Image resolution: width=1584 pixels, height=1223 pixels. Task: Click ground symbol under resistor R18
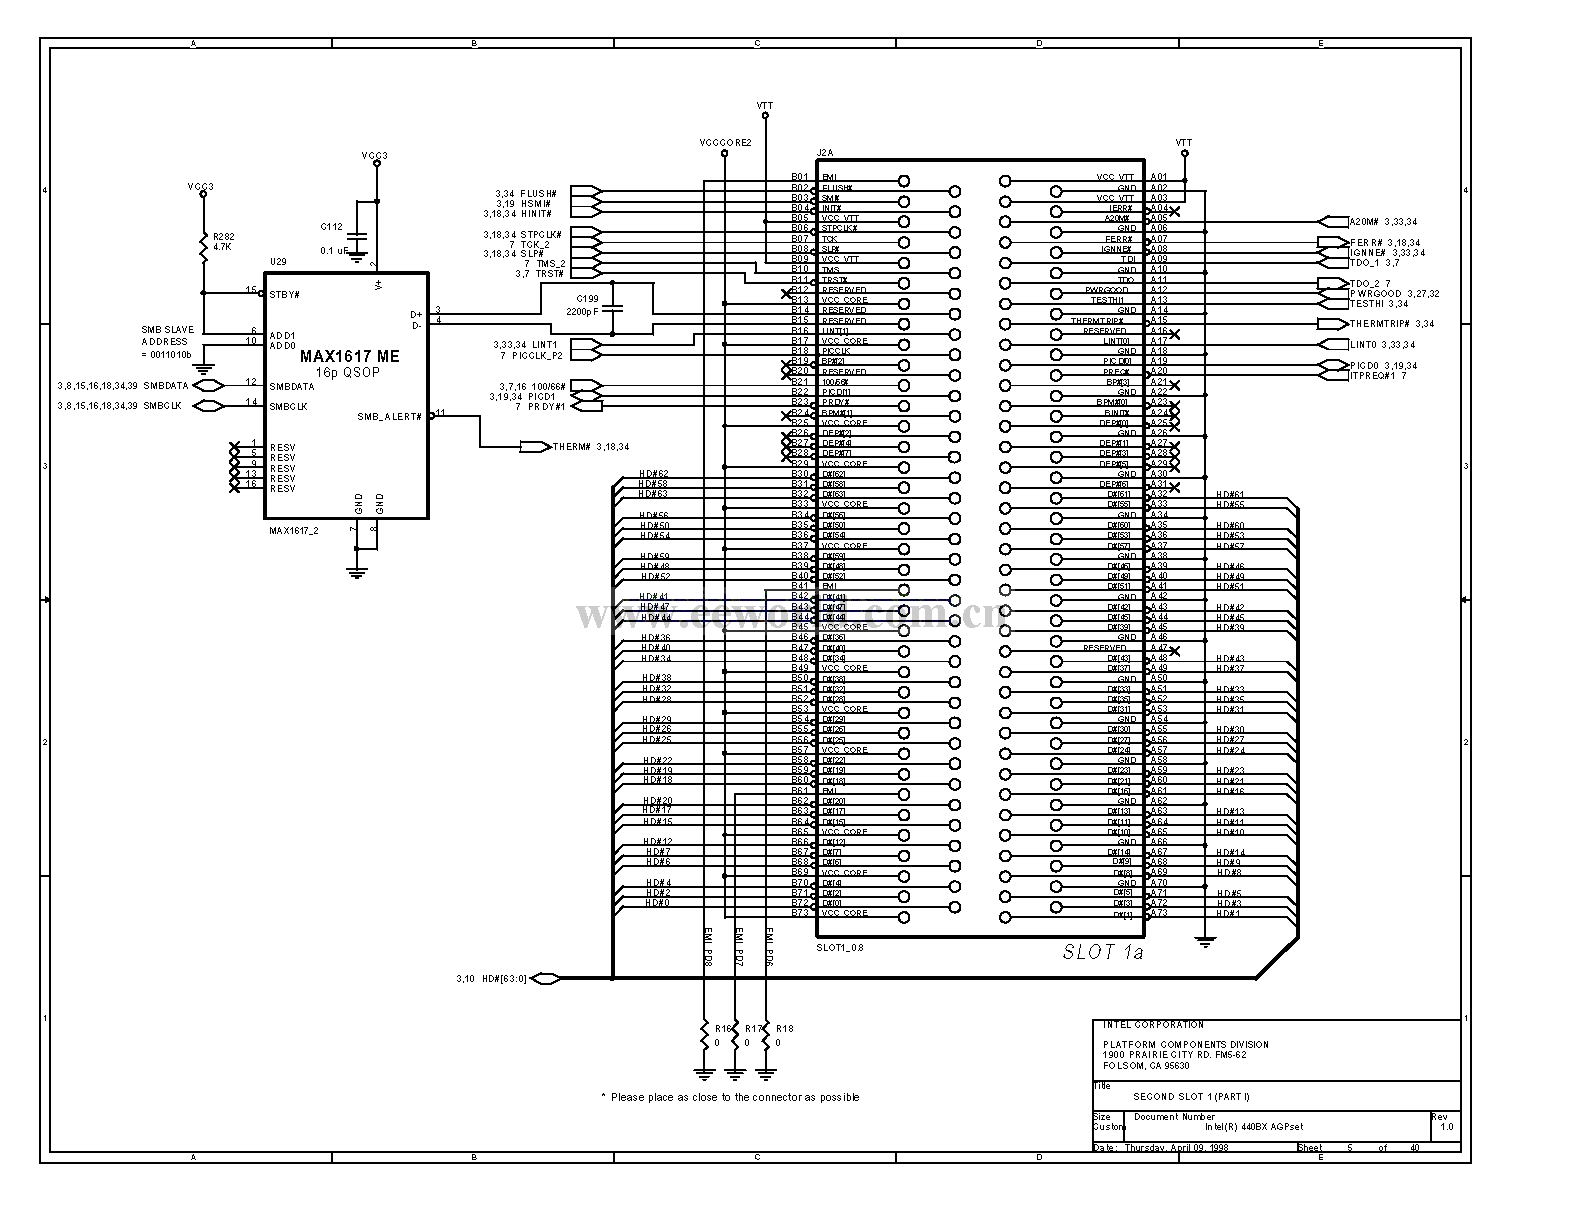766,1075
